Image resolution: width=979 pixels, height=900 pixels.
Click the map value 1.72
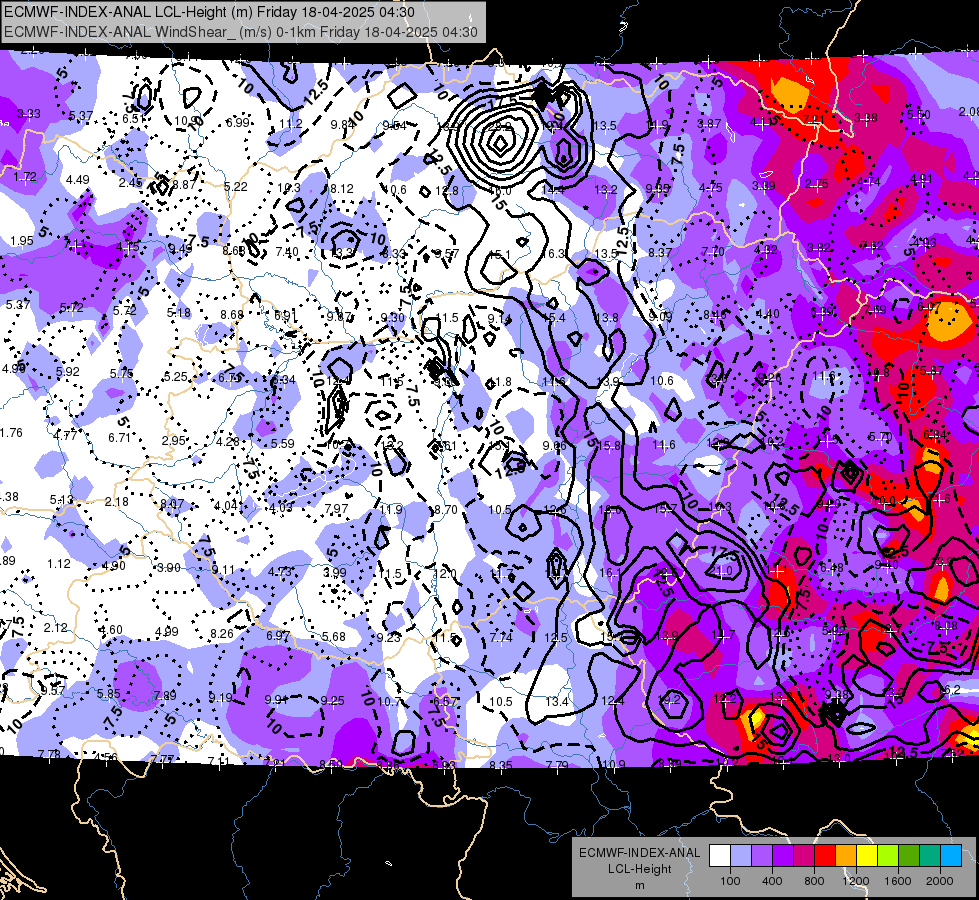(25, 177)
